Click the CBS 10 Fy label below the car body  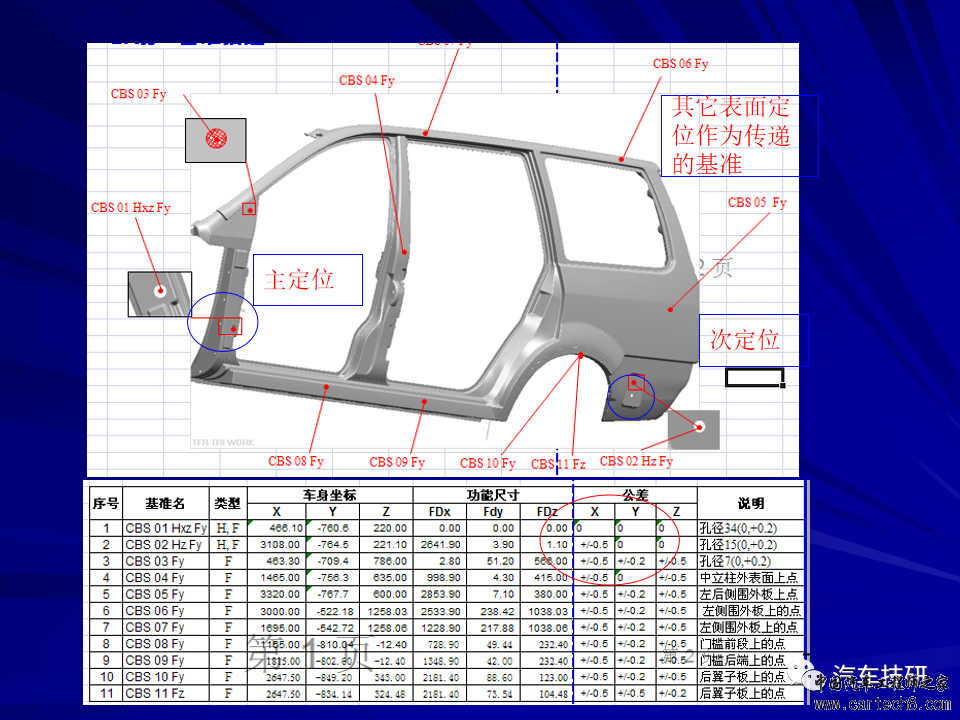487,463
